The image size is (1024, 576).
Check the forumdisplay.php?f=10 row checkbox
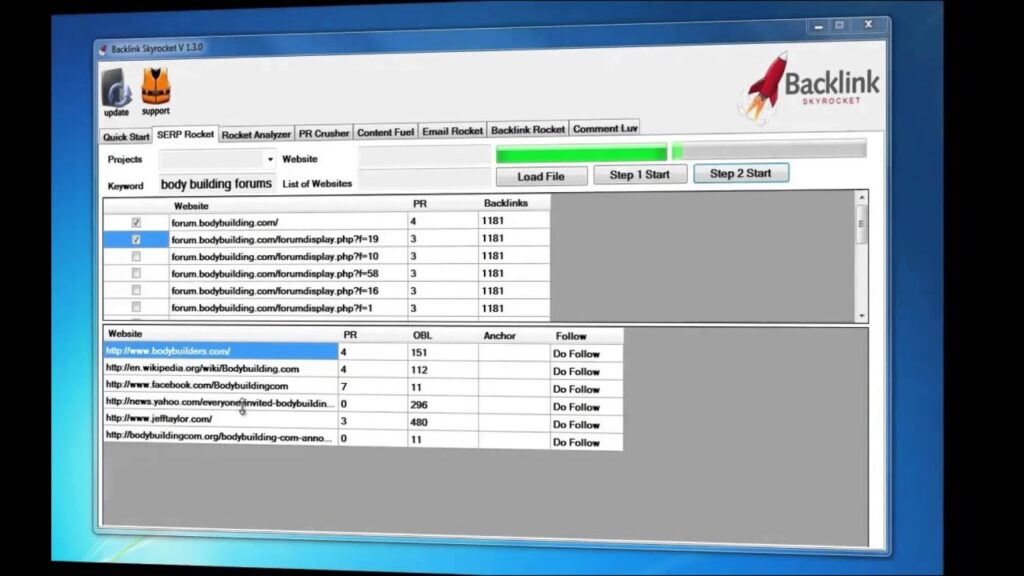[136, 257]
